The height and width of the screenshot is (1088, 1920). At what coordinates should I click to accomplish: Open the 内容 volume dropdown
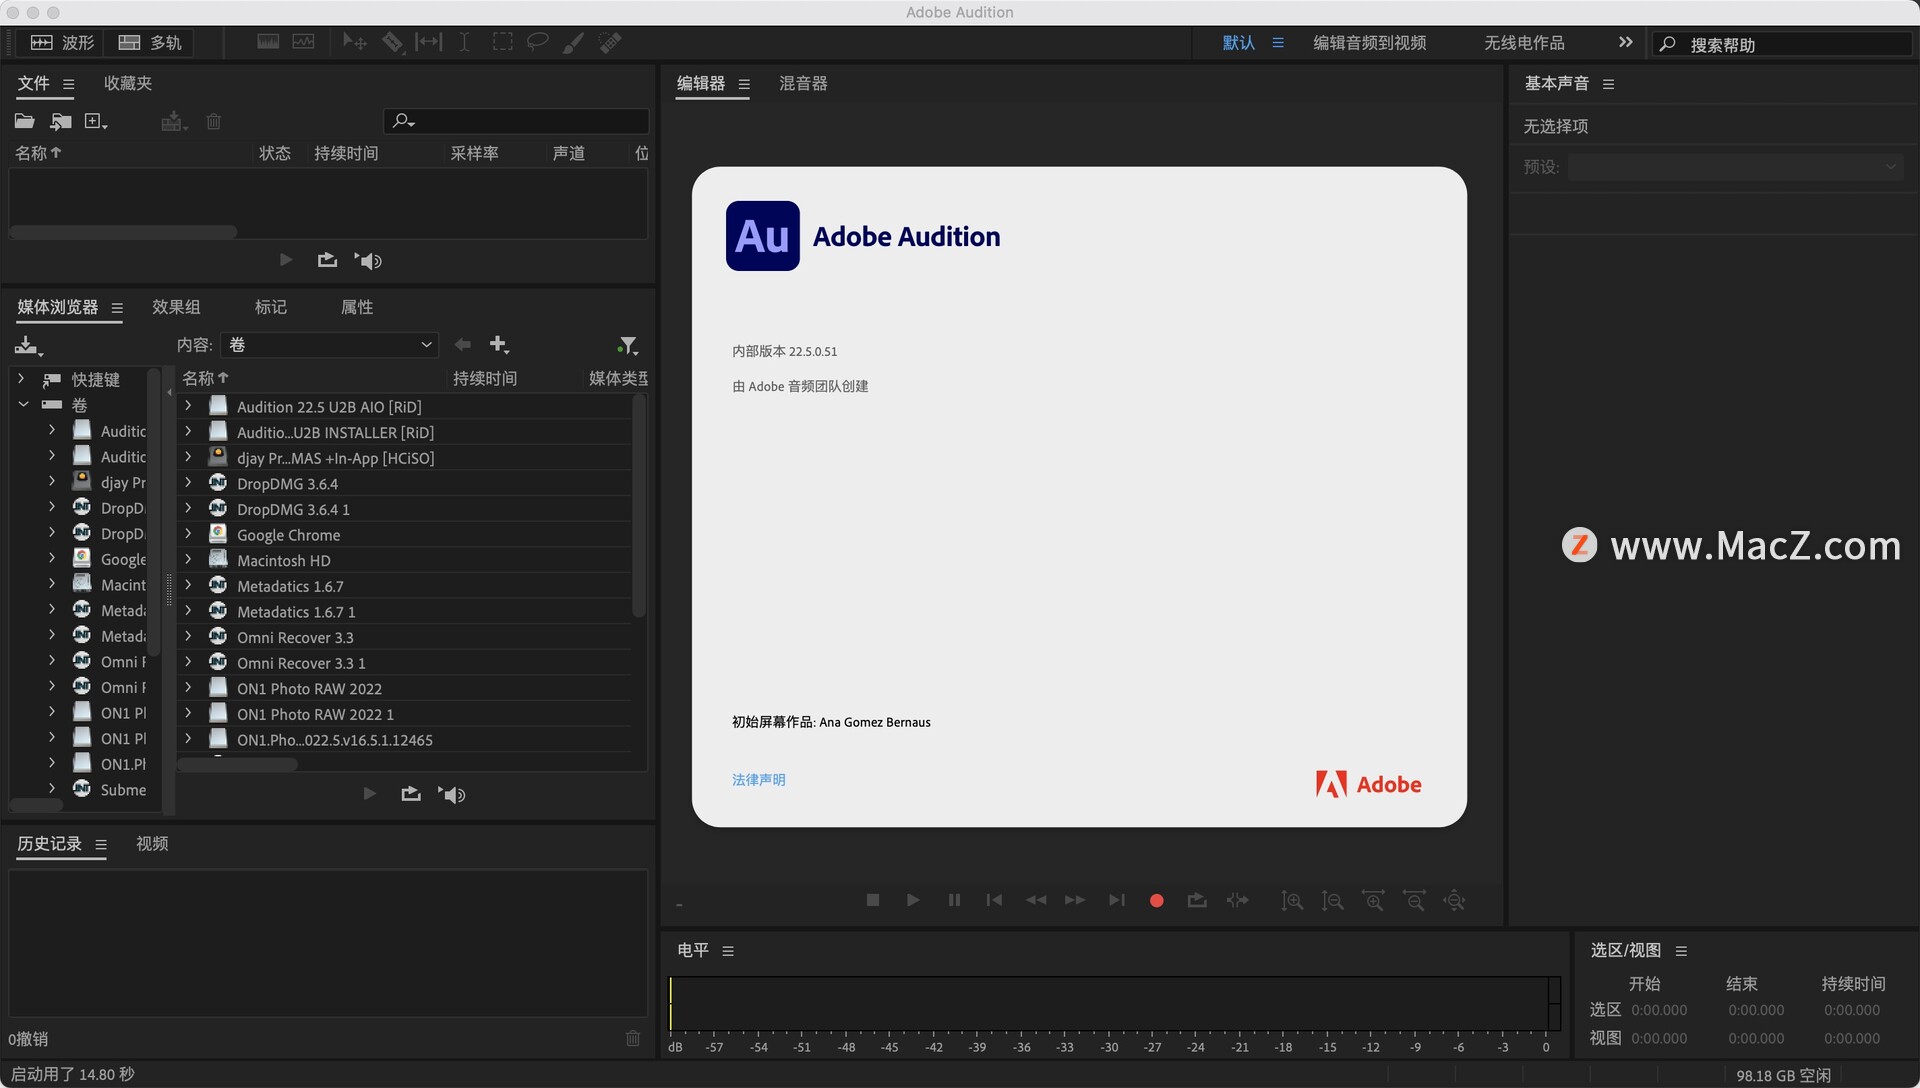pos(330,345)
